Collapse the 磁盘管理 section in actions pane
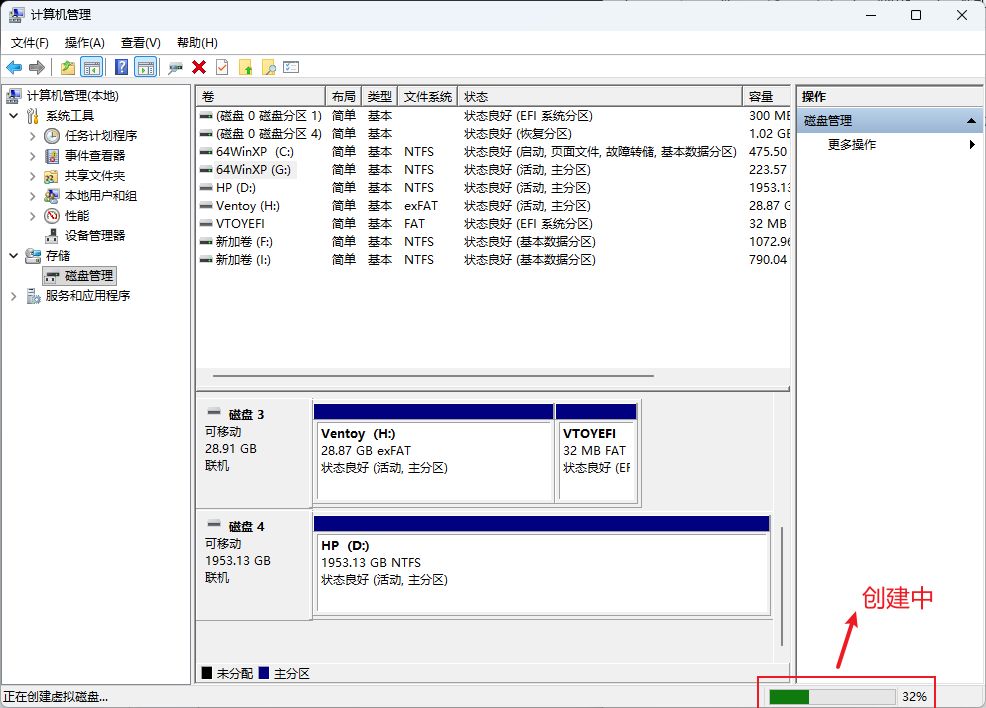 pos(972,121)
